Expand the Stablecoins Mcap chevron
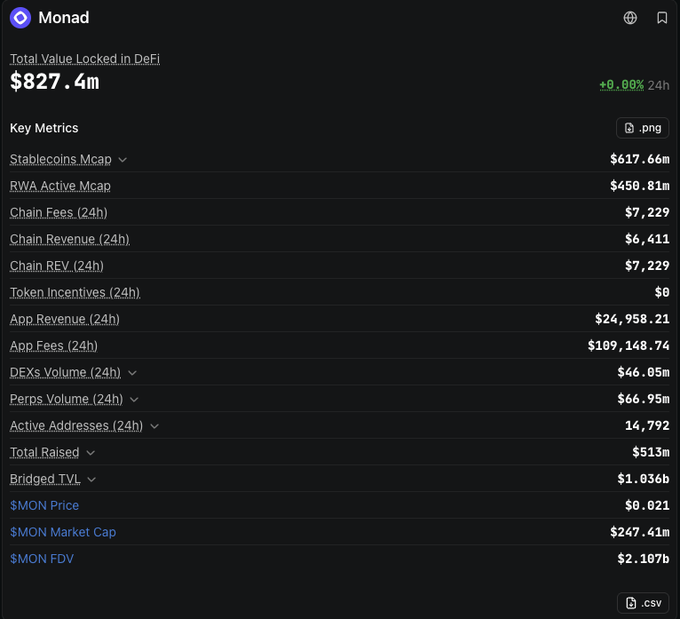 [x=123, y=160]
